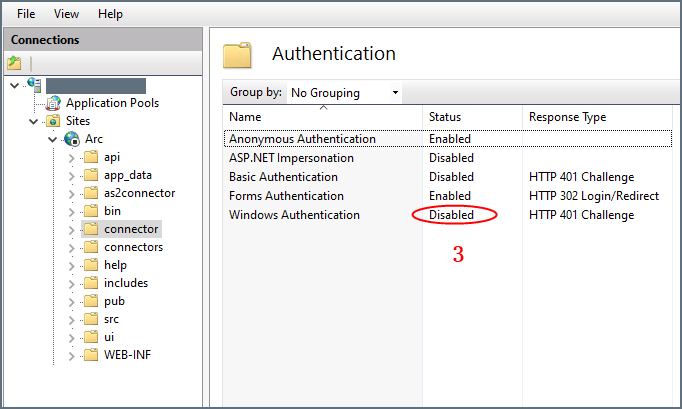Open the Group by dropdown
The width and height of the screenshot is (682, 409).
coord(344,93)
